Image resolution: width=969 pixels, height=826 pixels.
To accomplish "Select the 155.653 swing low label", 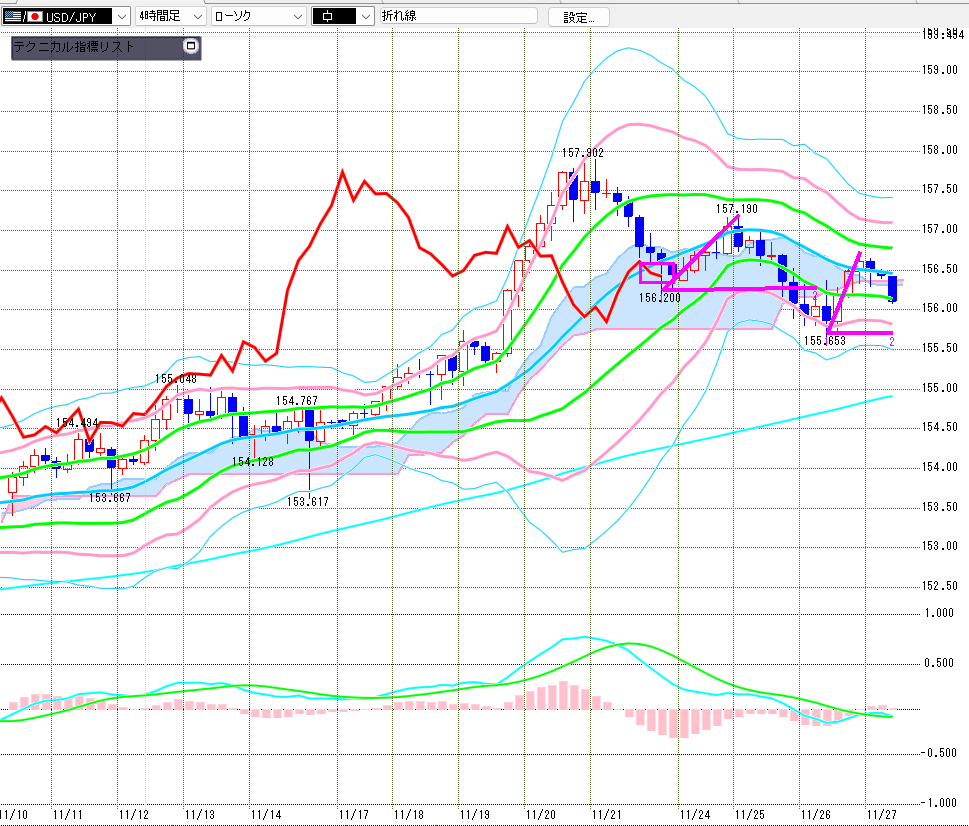I will pyautogui.click(x=823, y=341).
